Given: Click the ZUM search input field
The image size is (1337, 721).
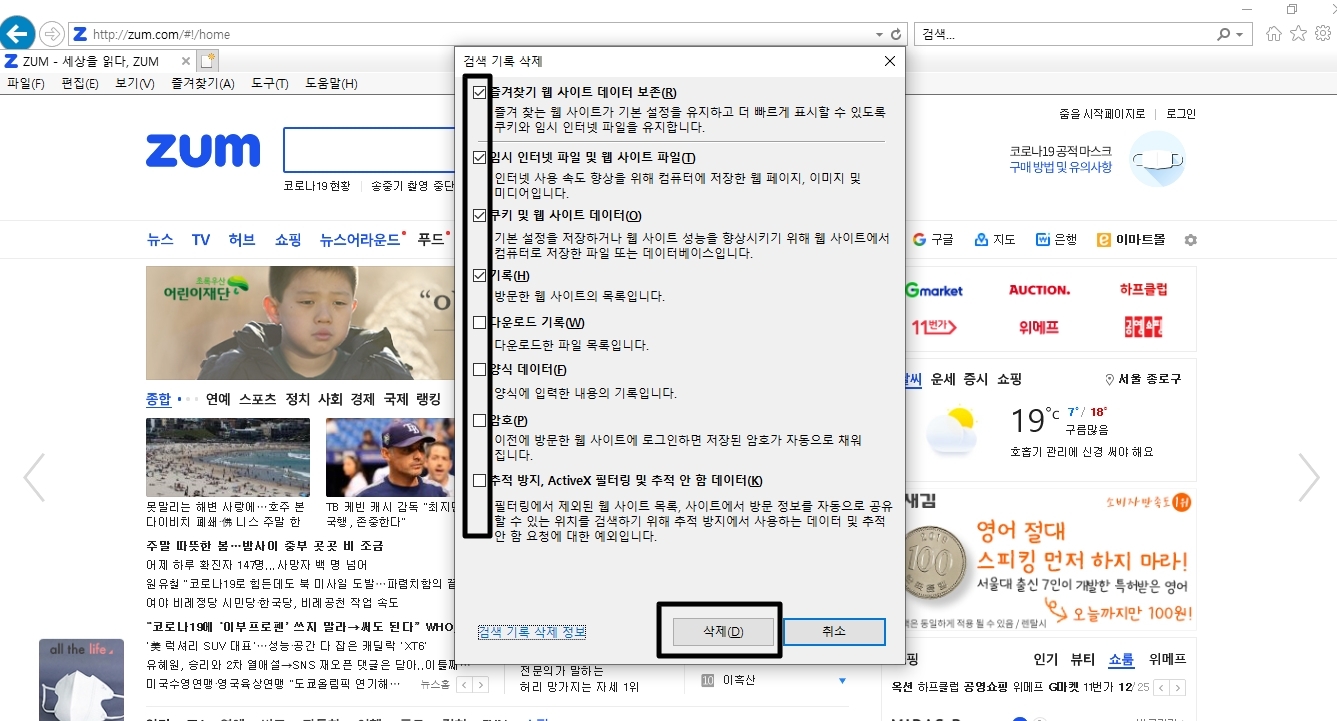Looking at the screenshot, I should point(369,151).
